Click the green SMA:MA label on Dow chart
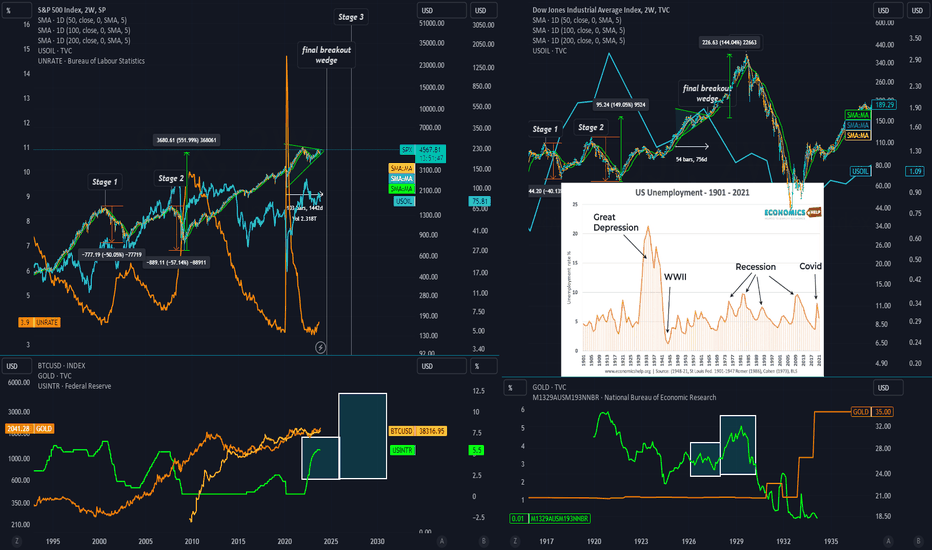Screen dimensions: 932x550 [x=857, y=115]
